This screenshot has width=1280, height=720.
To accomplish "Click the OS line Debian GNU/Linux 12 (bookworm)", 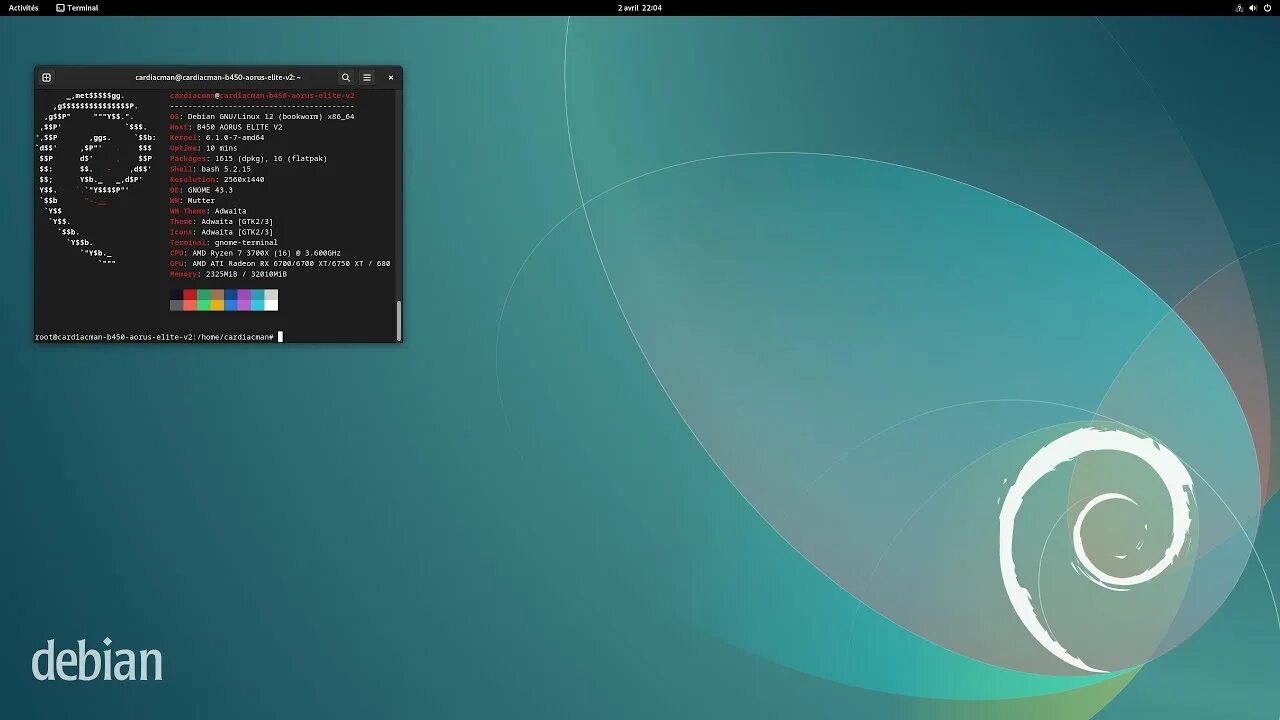I will 262,116.
